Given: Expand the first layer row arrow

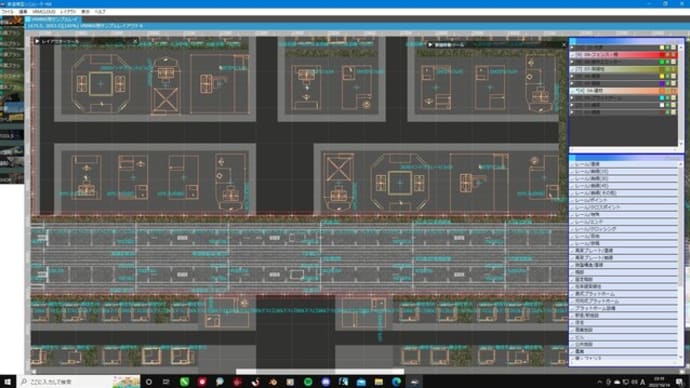Looking at the screenshot, I should [573, 48].
